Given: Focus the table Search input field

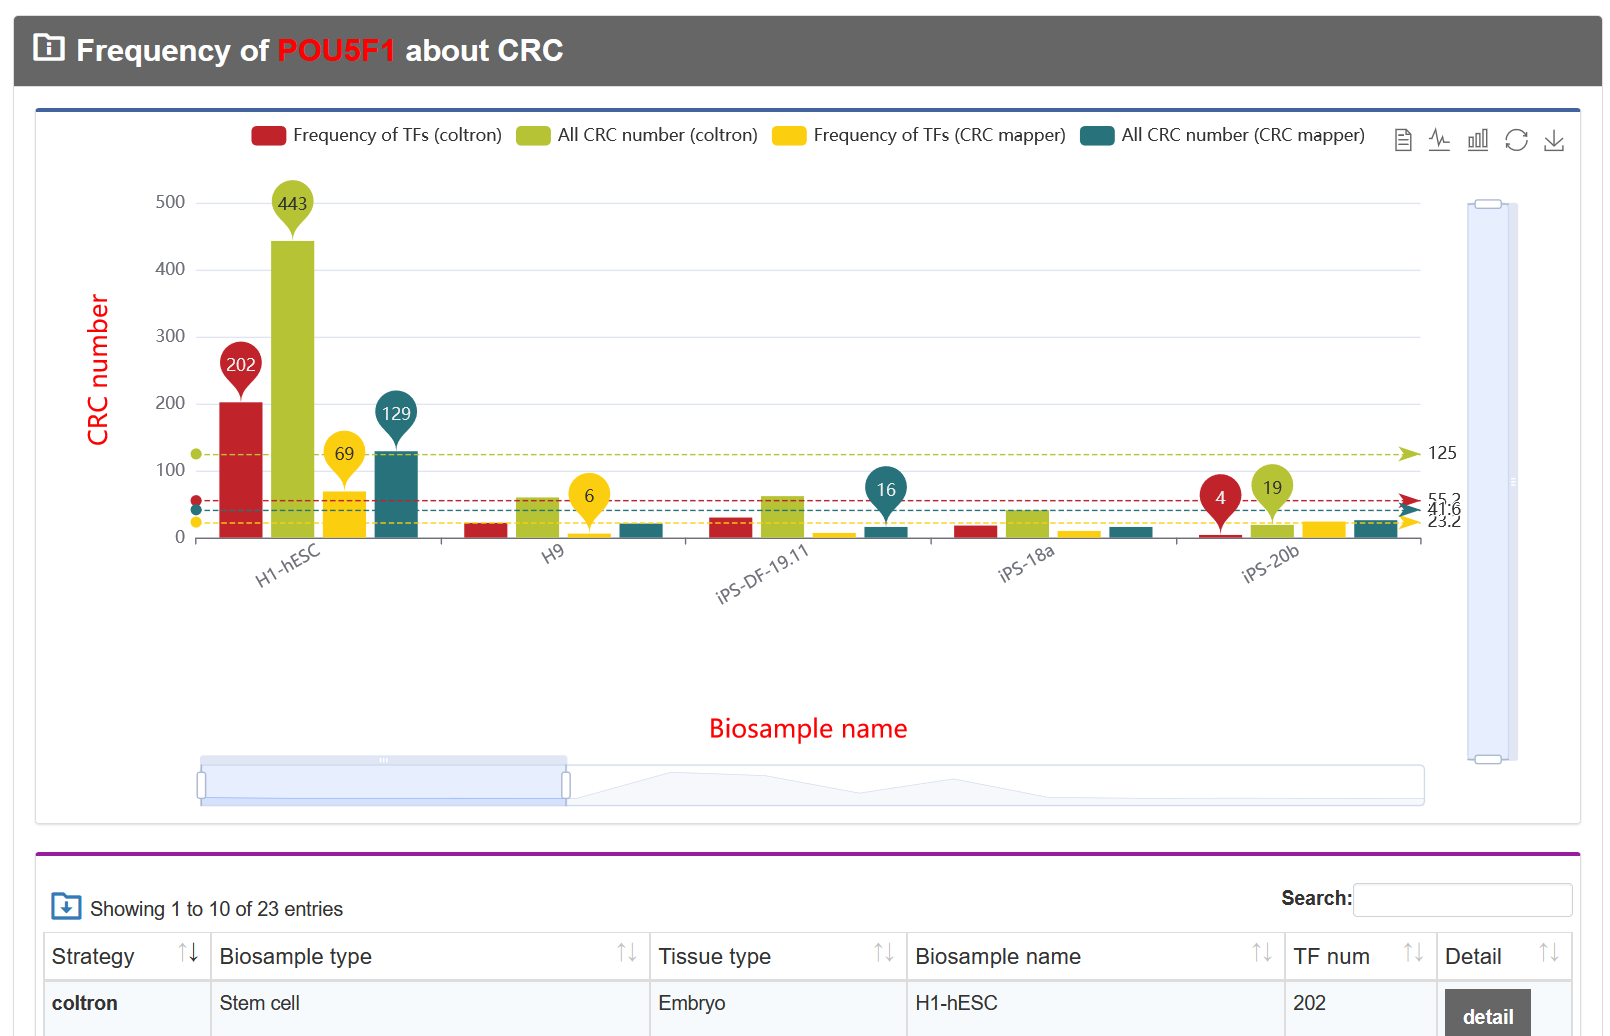Looking at the screenshot, I should click(1463, 900).
